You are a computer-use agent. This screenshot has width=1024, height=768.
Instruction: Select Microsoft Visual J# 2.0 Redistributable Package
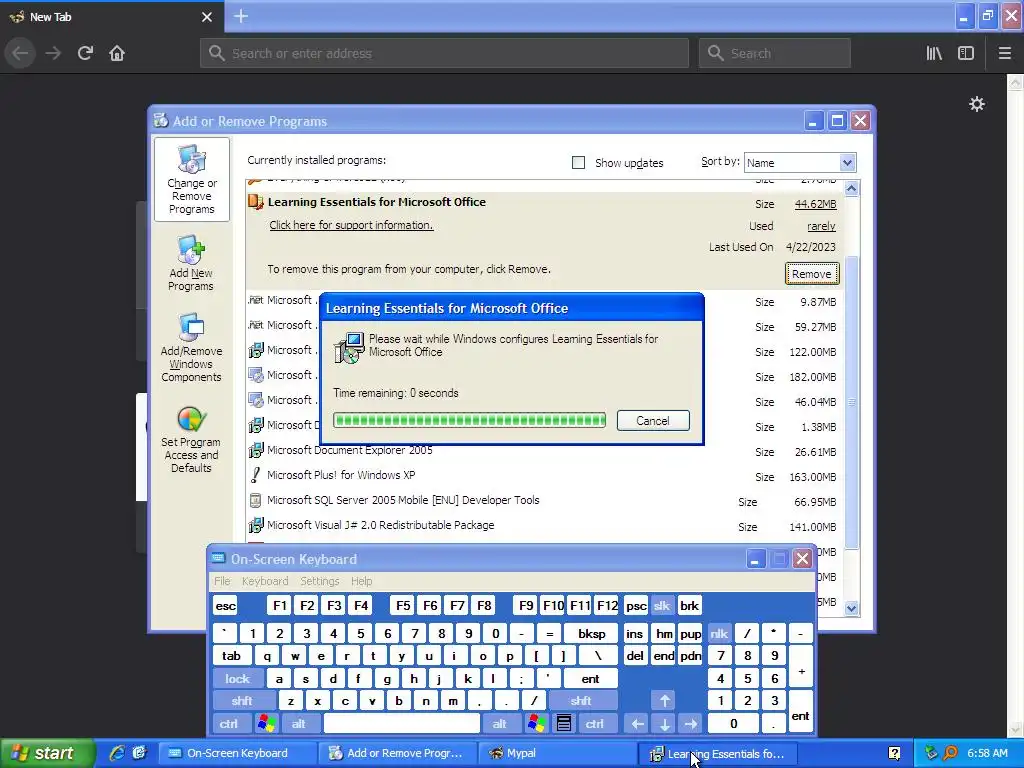point(381,525)
